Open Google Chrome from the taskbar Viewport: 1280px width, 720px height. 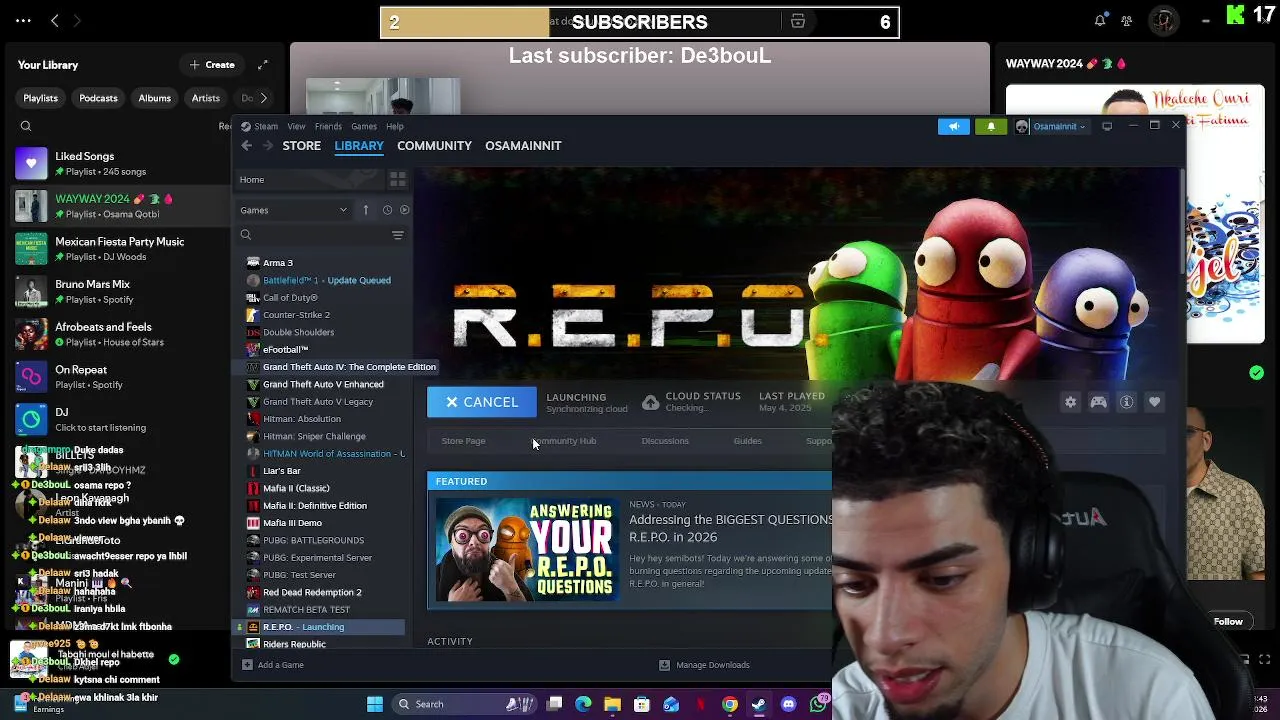point(730,704)
